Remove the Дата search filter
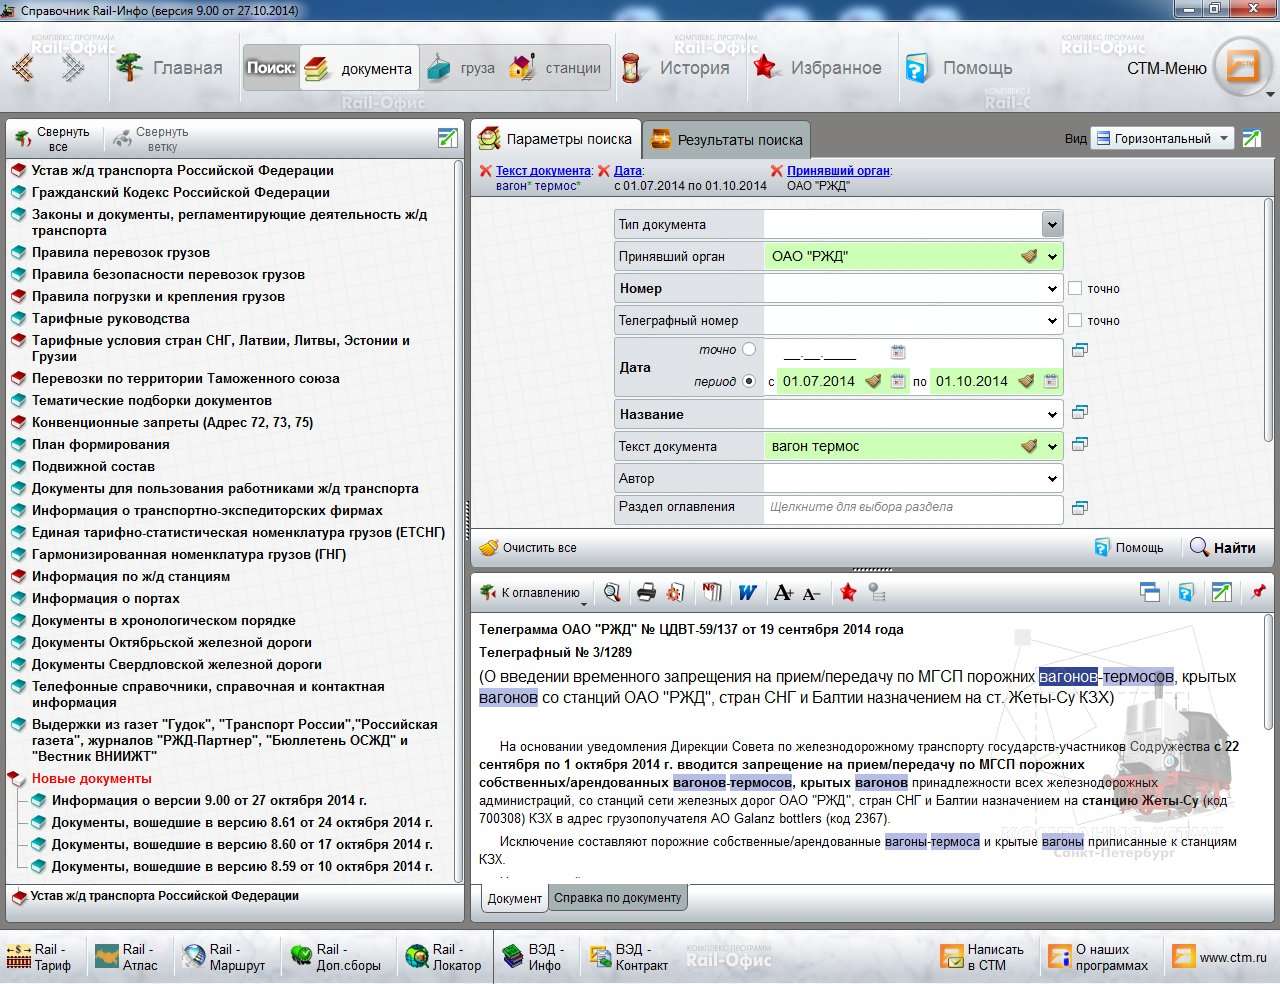The height and width of the screenshot is (984, 1280). pyautogui.click(x=604, y=171)
